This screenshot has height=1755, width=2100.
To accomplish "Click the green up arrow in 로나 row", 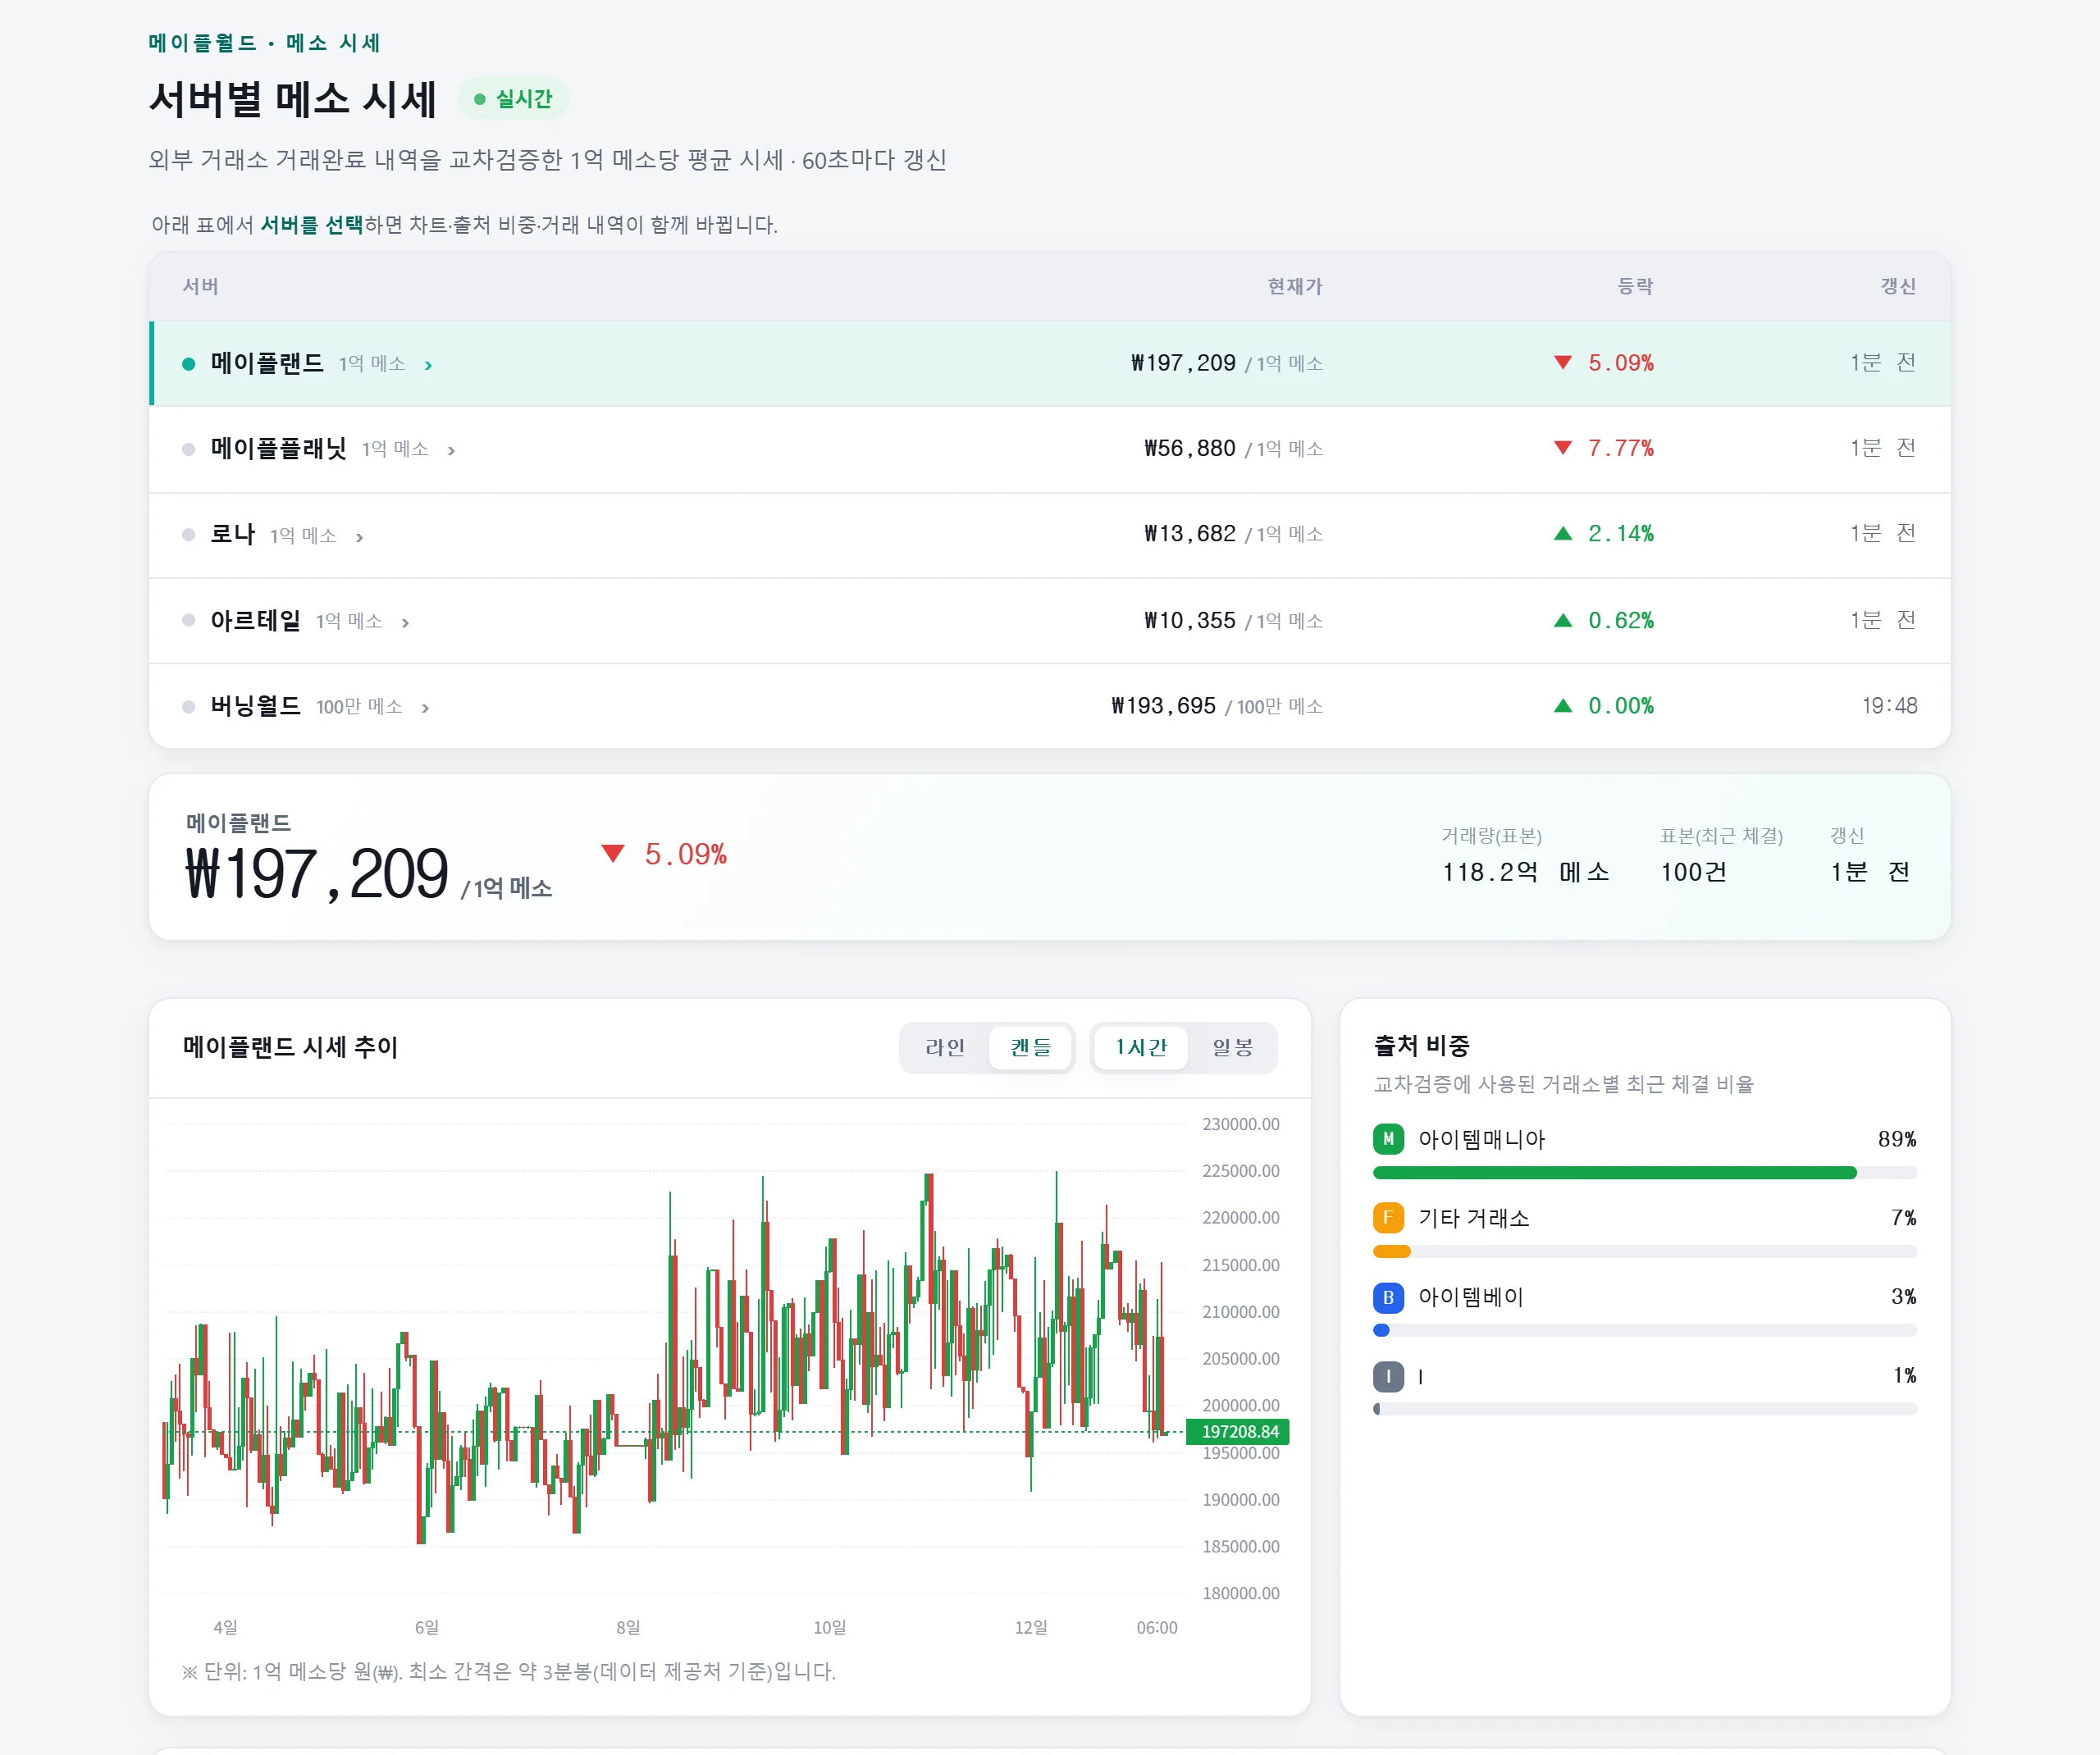I will pos(1562,533).
